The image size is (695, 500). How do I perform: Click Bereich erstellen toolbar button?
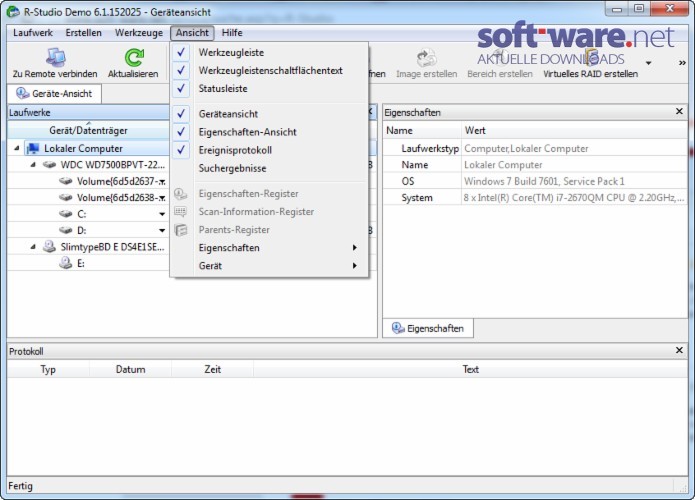[x=500, y=63]
